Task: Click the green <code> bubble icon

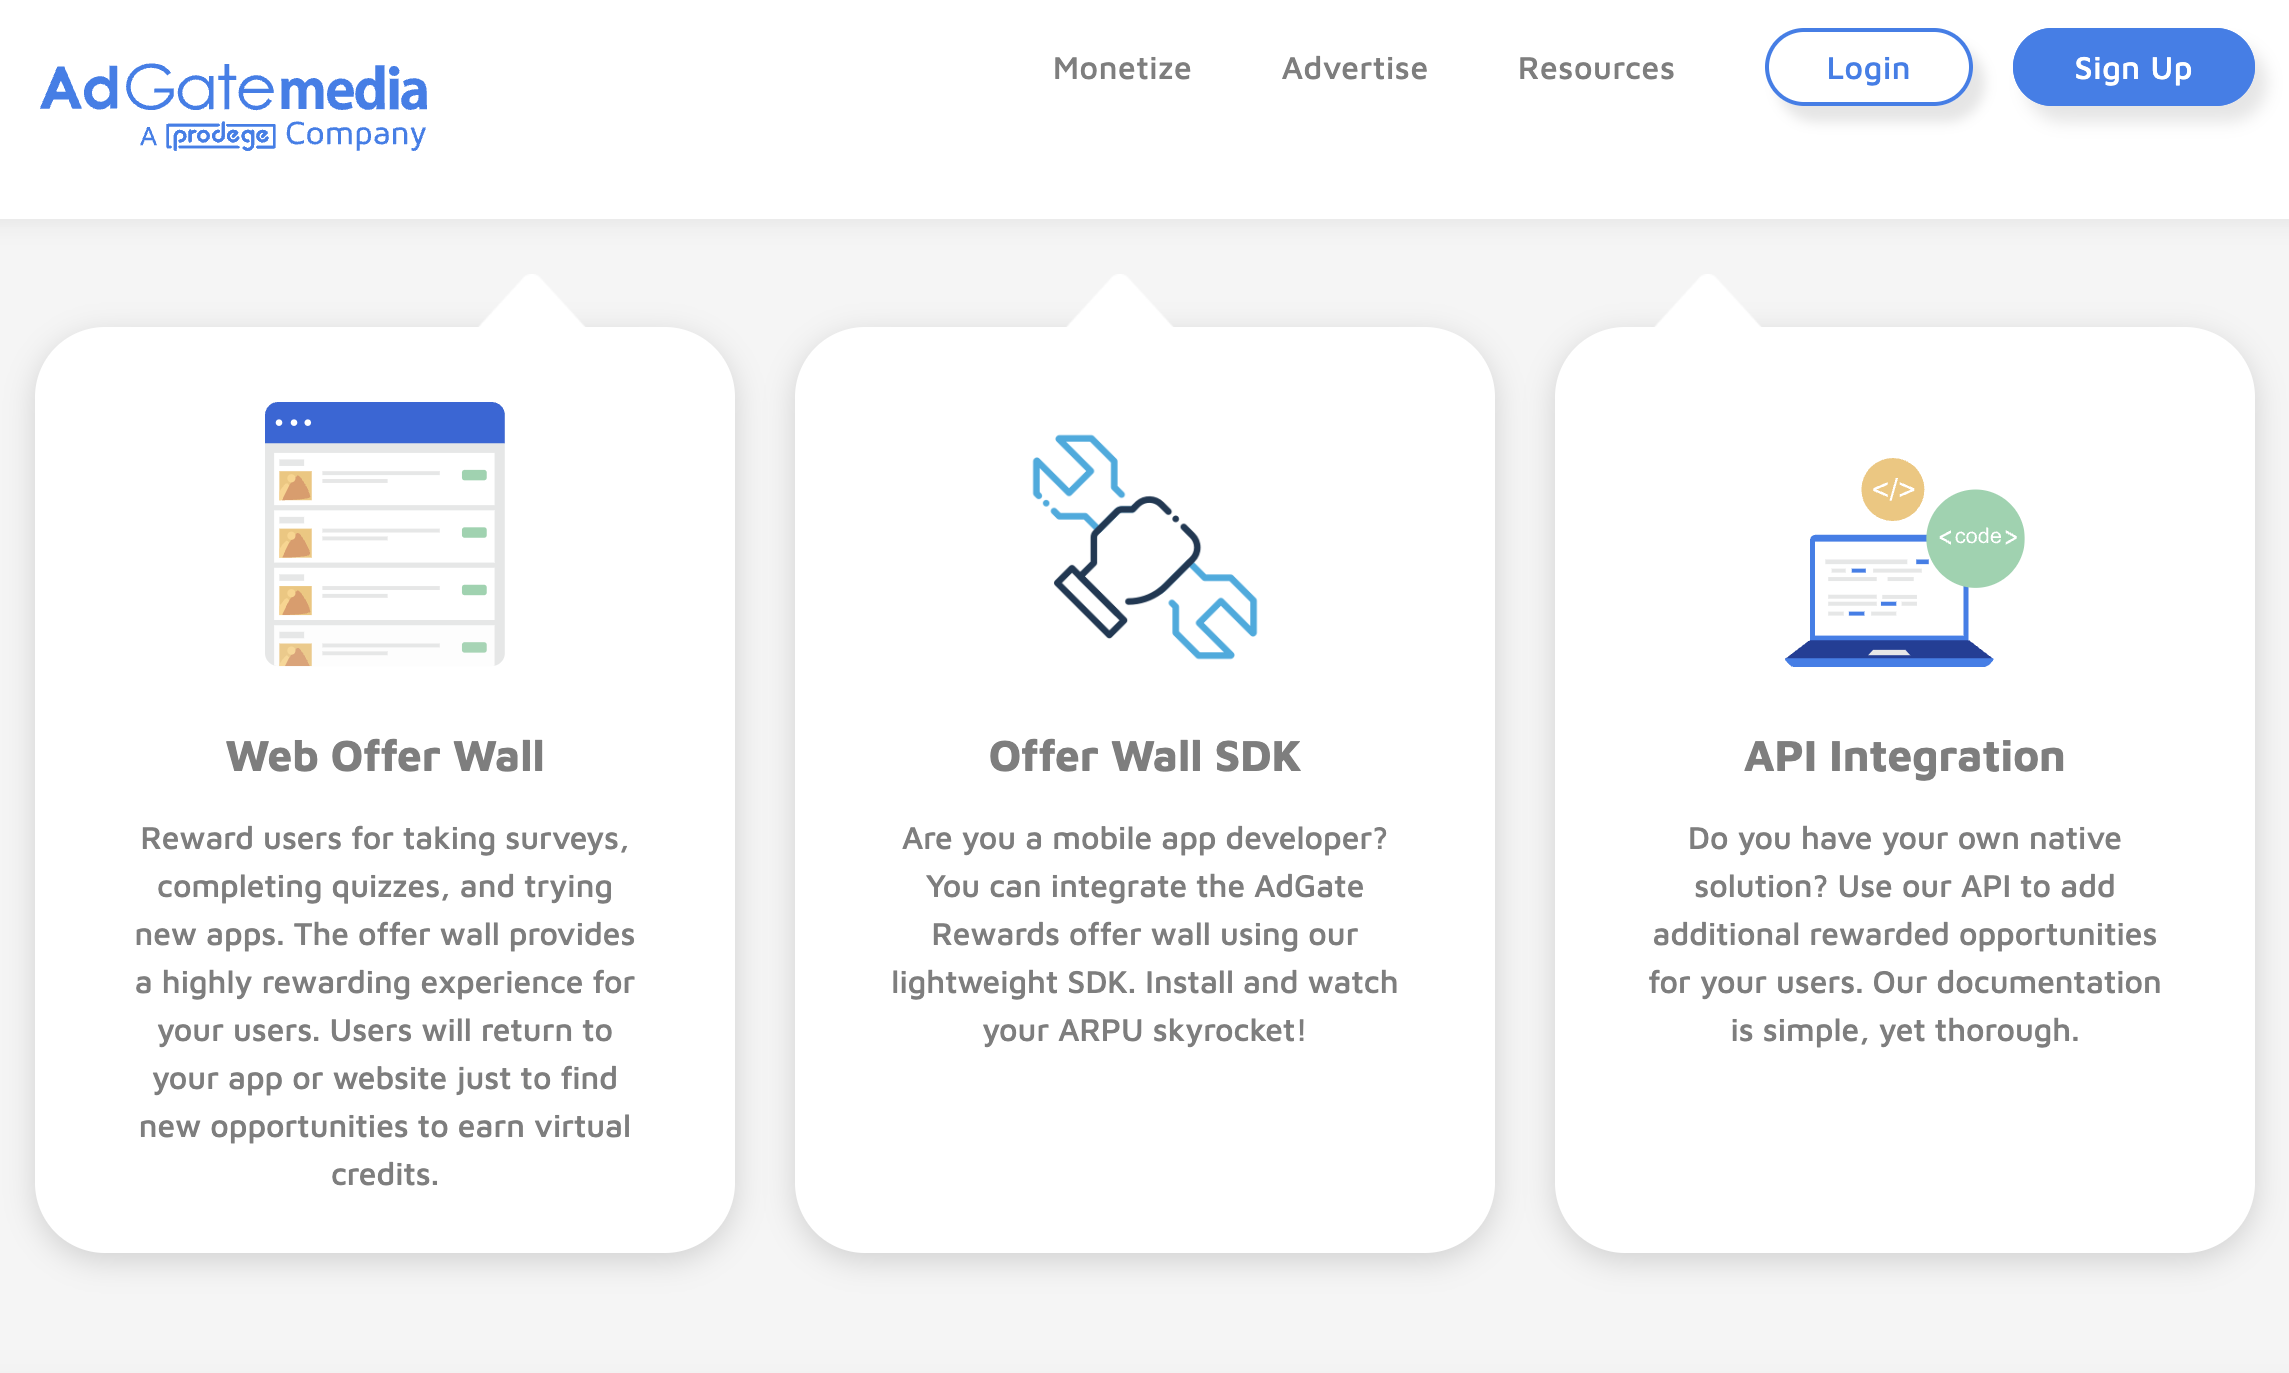Action: click(1977, 537)
